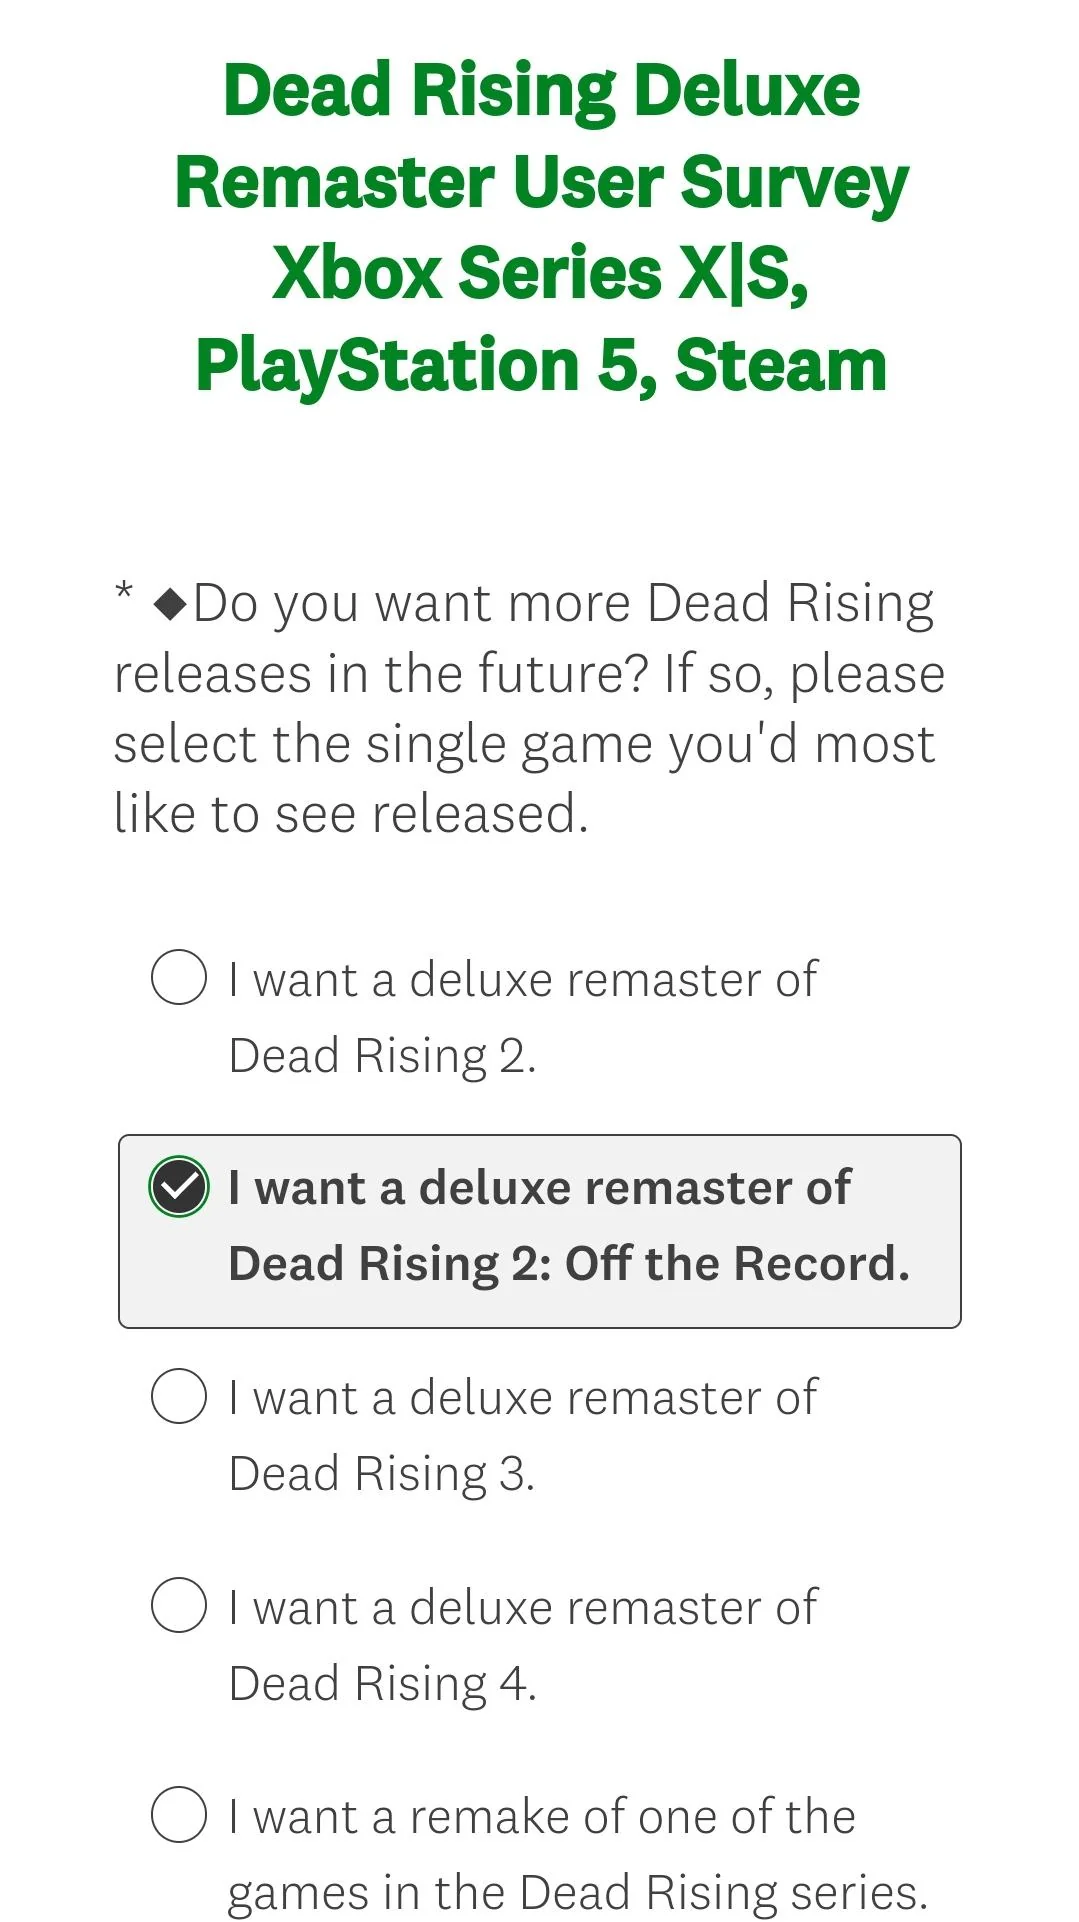Image resolution: width=1079 pixels, height=1922 pixels.
Task: Choose the Dead Rising 3 radio button
Action: coord(179,1396)
